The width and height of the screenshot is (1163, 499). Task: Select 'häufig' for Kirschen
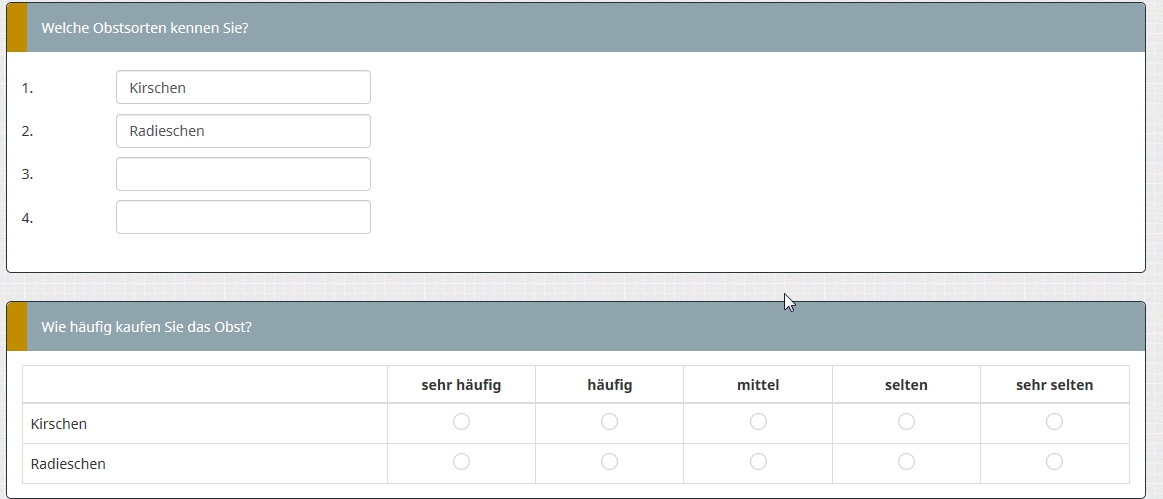click(x=609, y=422)
